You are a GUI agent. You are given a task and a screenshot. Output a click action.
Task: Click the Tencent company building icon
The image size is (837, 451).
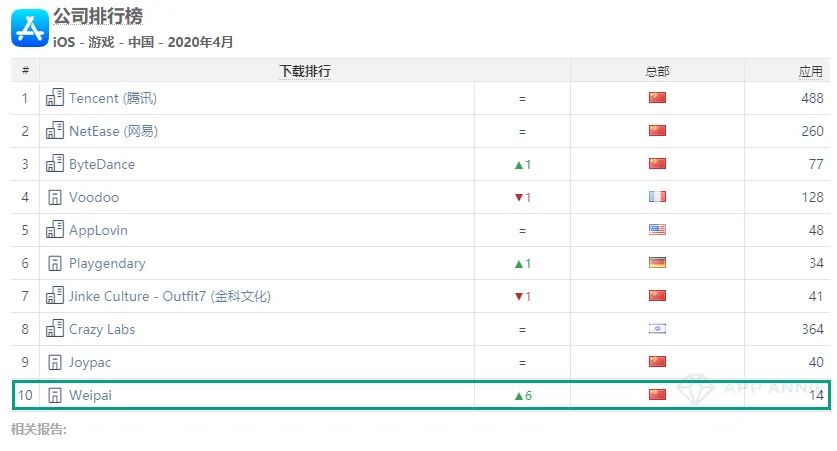(x=54, y=98)
